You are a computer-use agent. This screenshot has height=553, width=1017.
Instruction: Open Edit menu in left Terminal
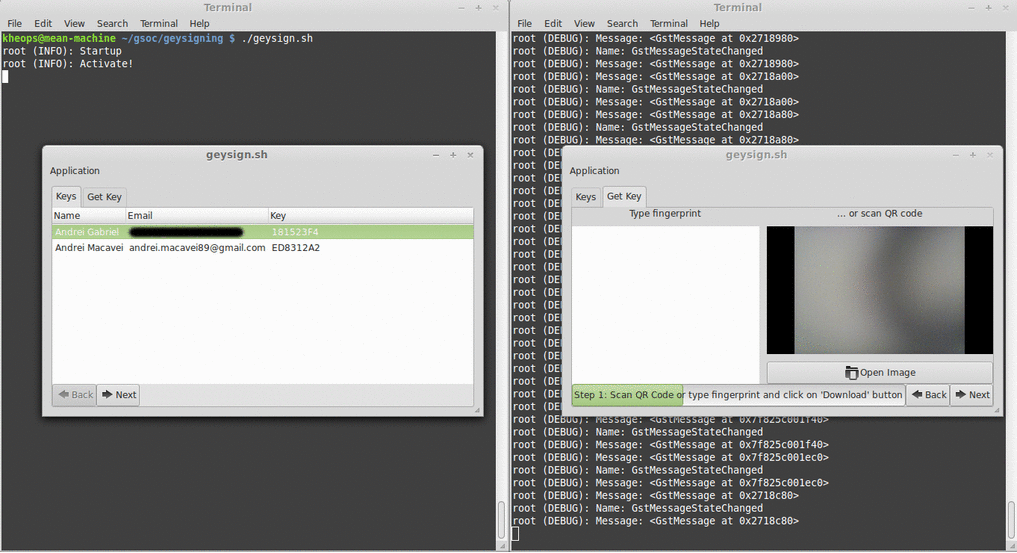[x=43, y=23]
